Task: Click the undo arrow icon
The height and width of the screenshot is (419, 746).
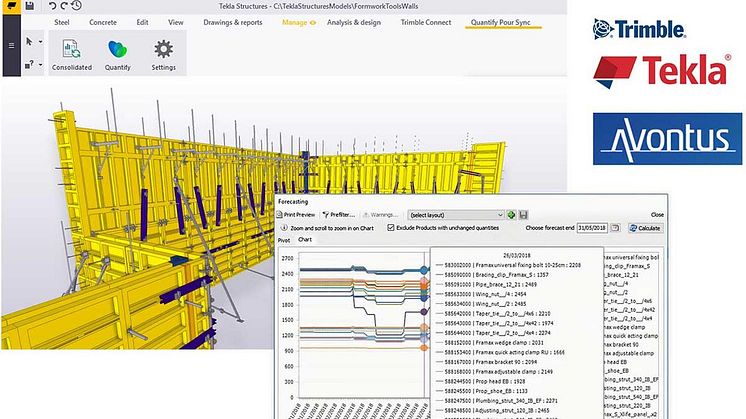Action: click(50, 6)
